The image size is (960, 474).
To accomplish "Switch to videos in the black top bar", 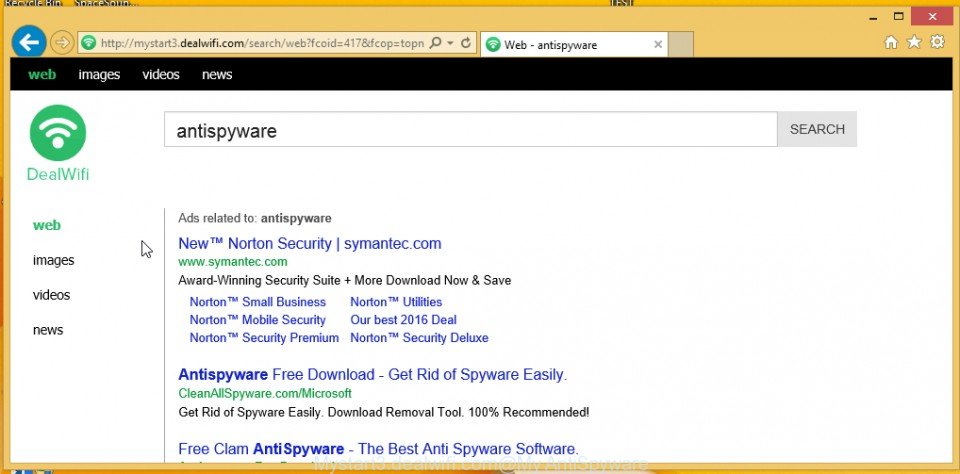I will click(161, 75).
